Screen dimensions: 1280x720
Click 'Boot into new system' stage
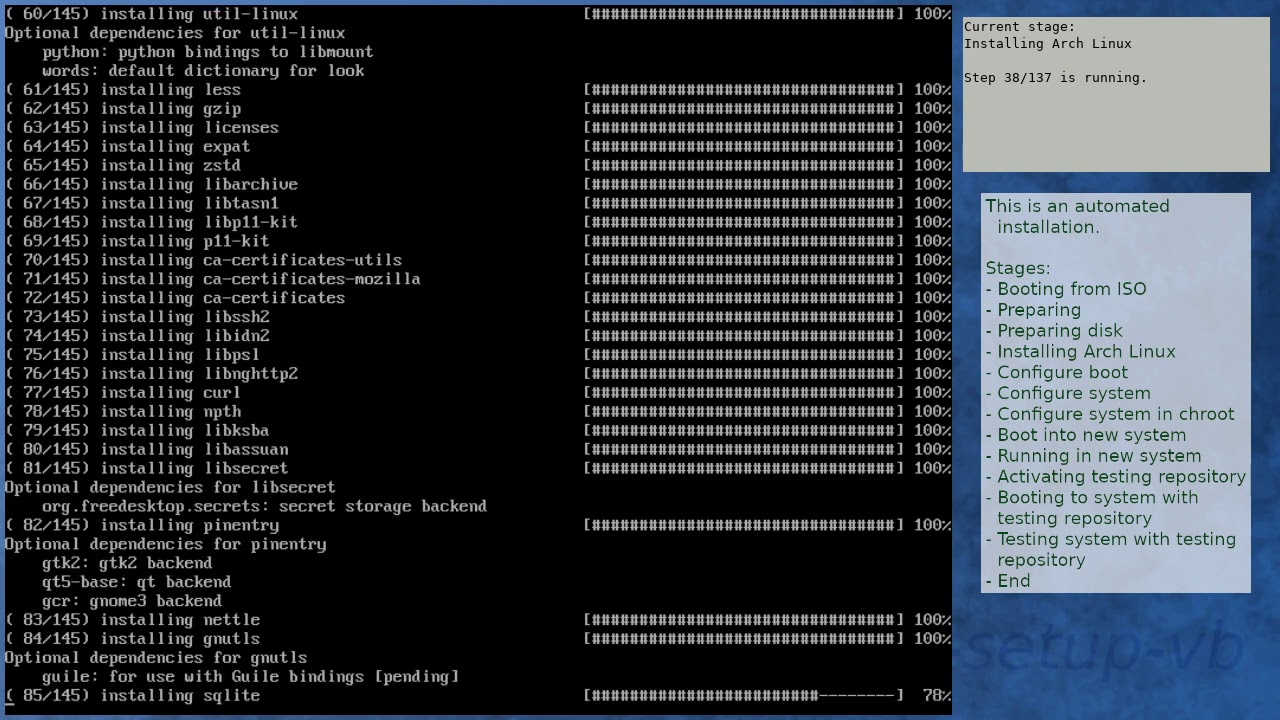1086,435
